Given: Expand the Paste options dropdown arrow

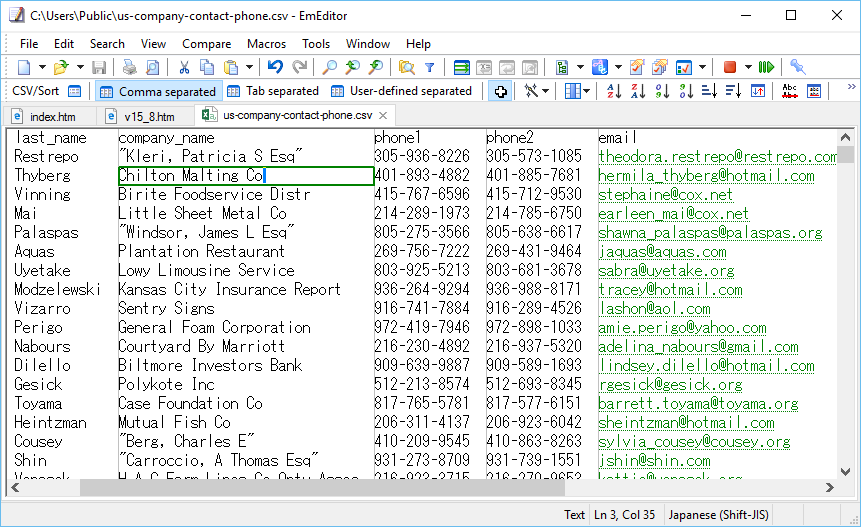Looking at the screenshot, I should [x=249, y=68].
